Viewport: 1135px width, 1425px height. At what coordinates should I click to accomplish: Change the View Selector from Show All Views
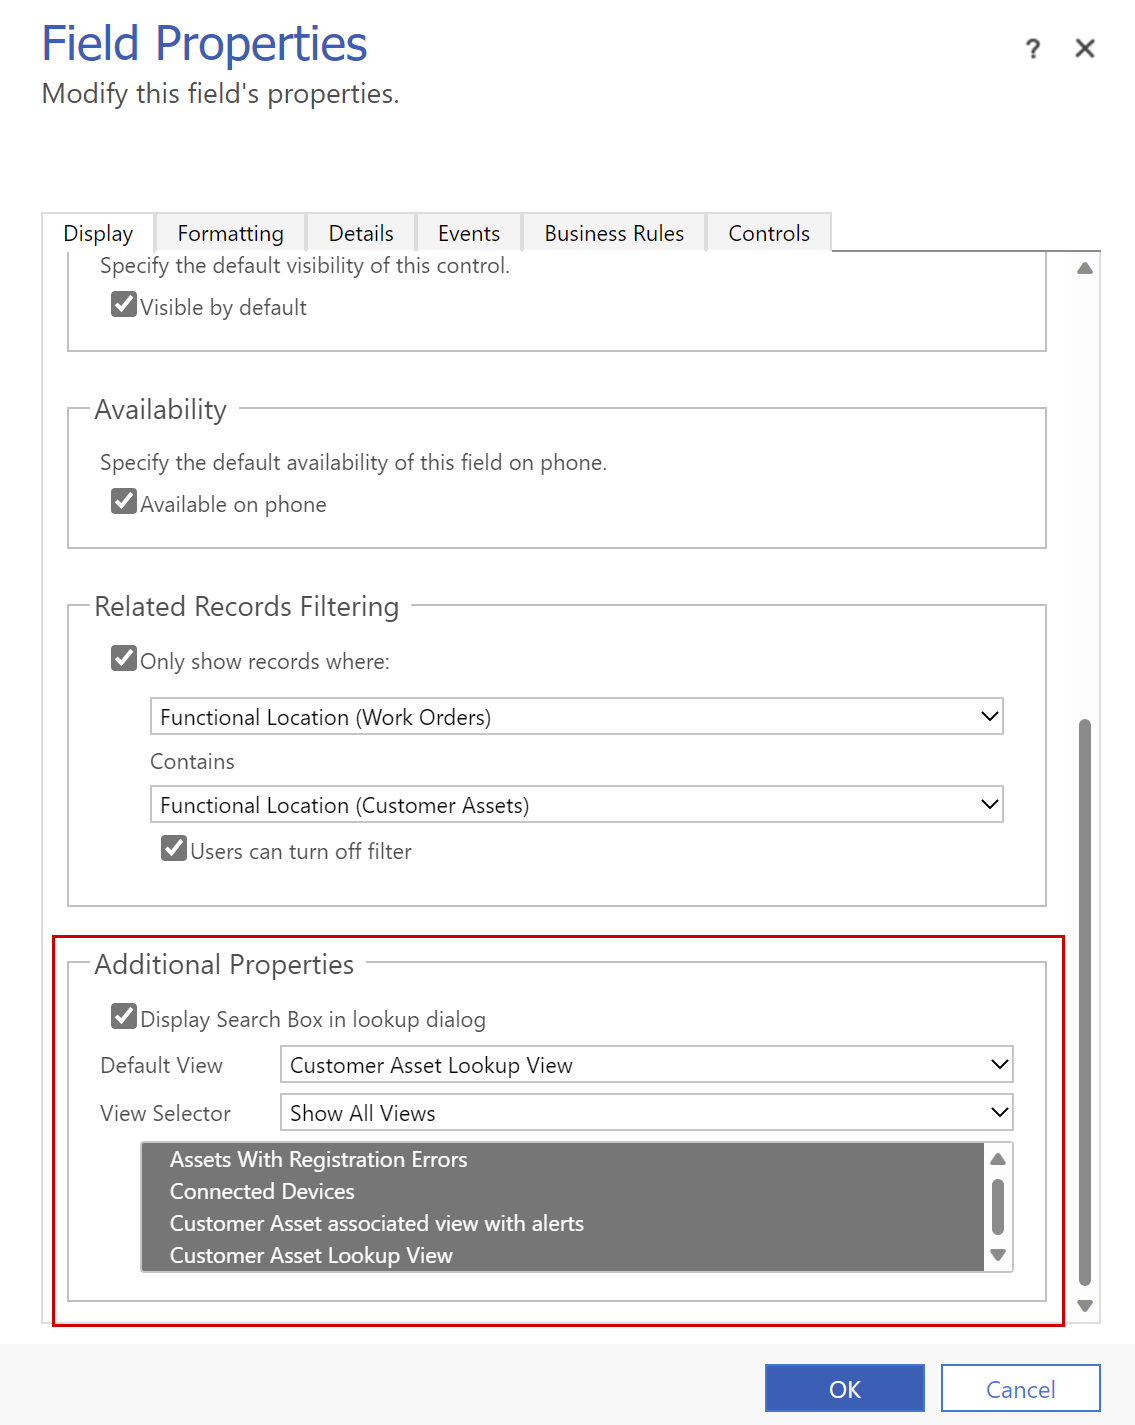point(997,1112)
